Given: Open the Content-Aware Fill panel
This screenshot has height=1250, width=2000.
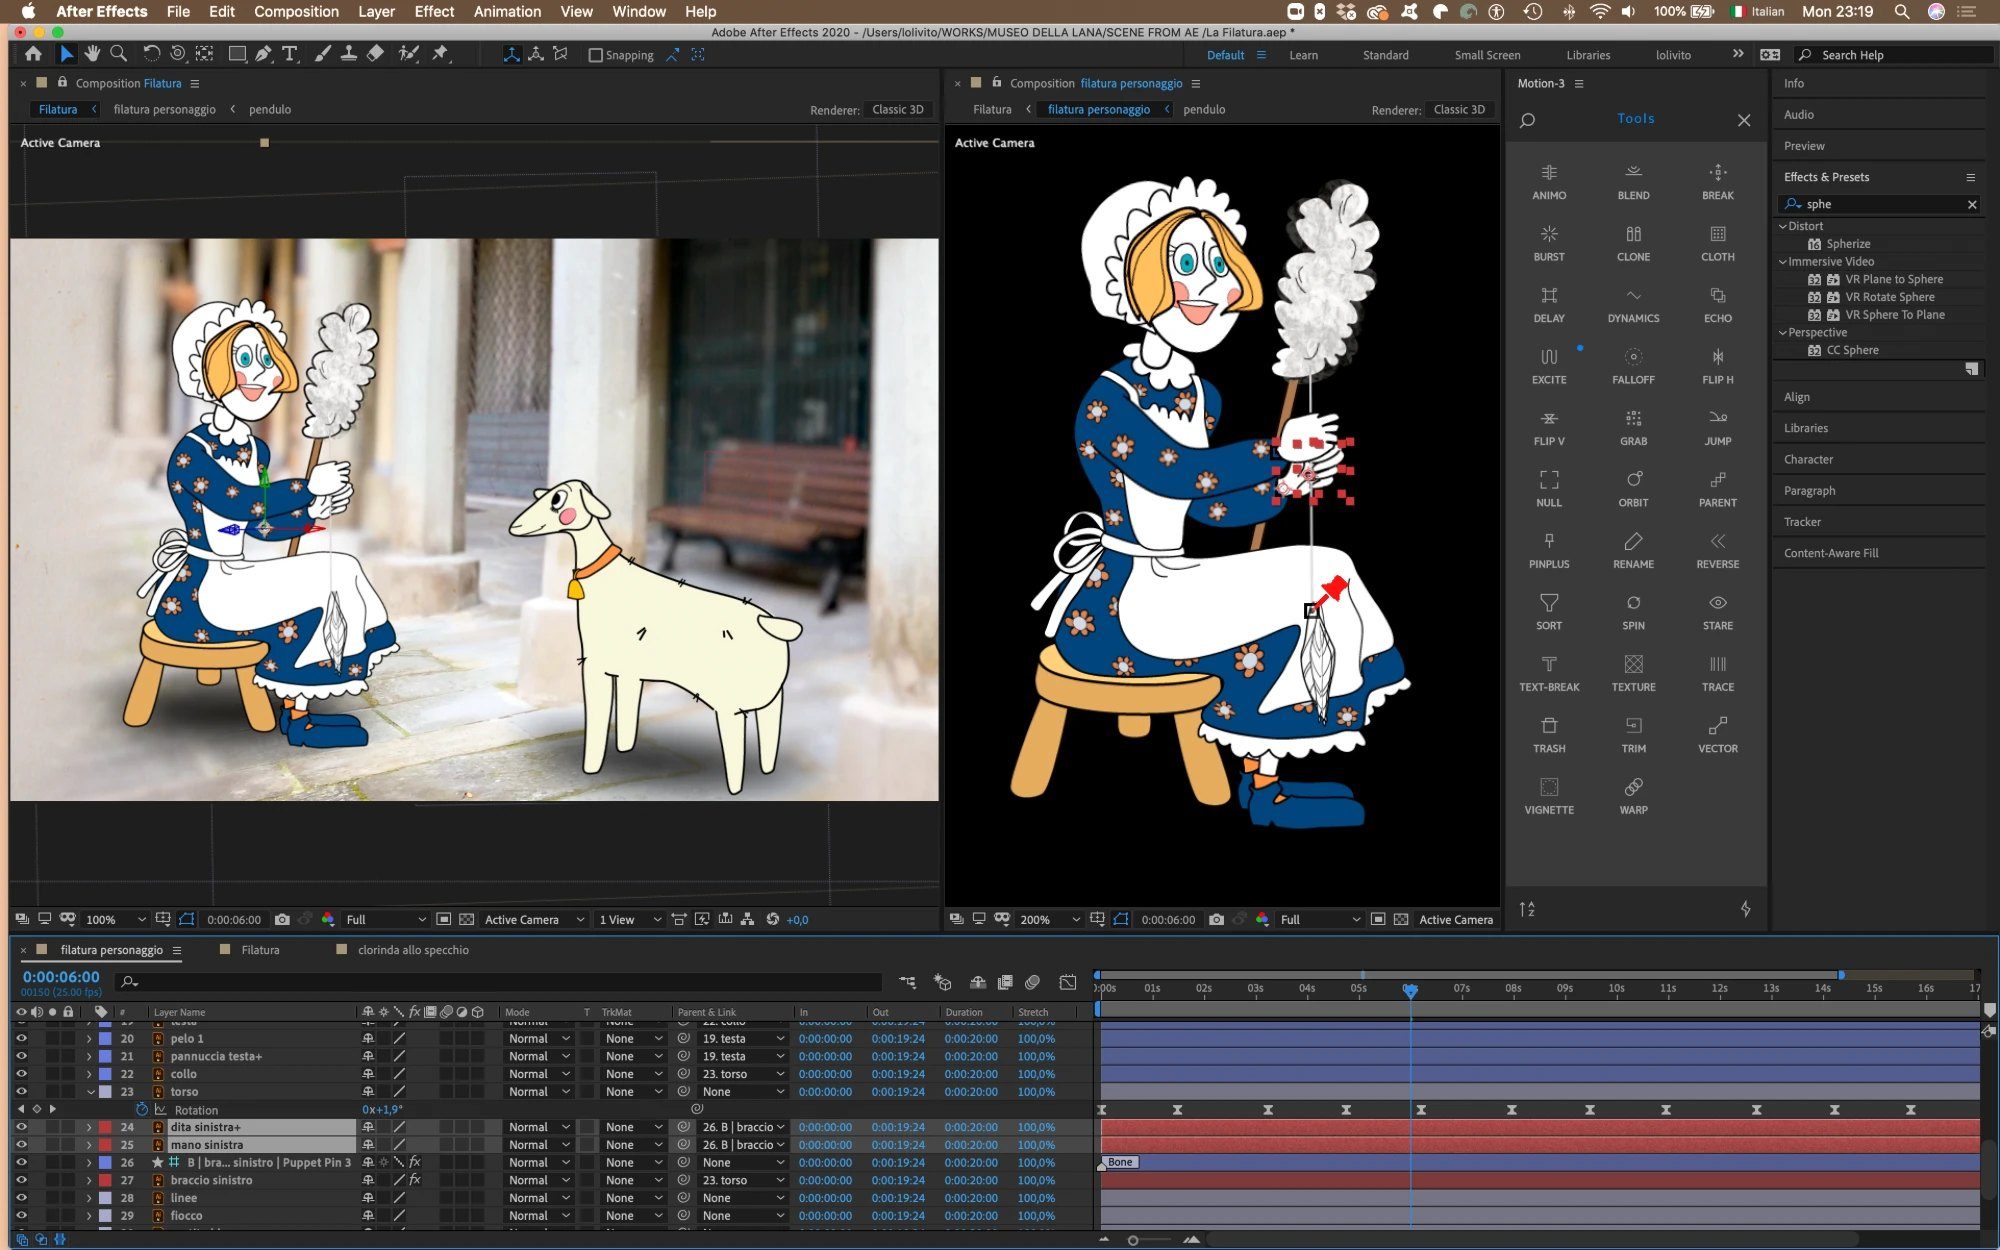Looking at the screenshot, I should coord(1831,553).
